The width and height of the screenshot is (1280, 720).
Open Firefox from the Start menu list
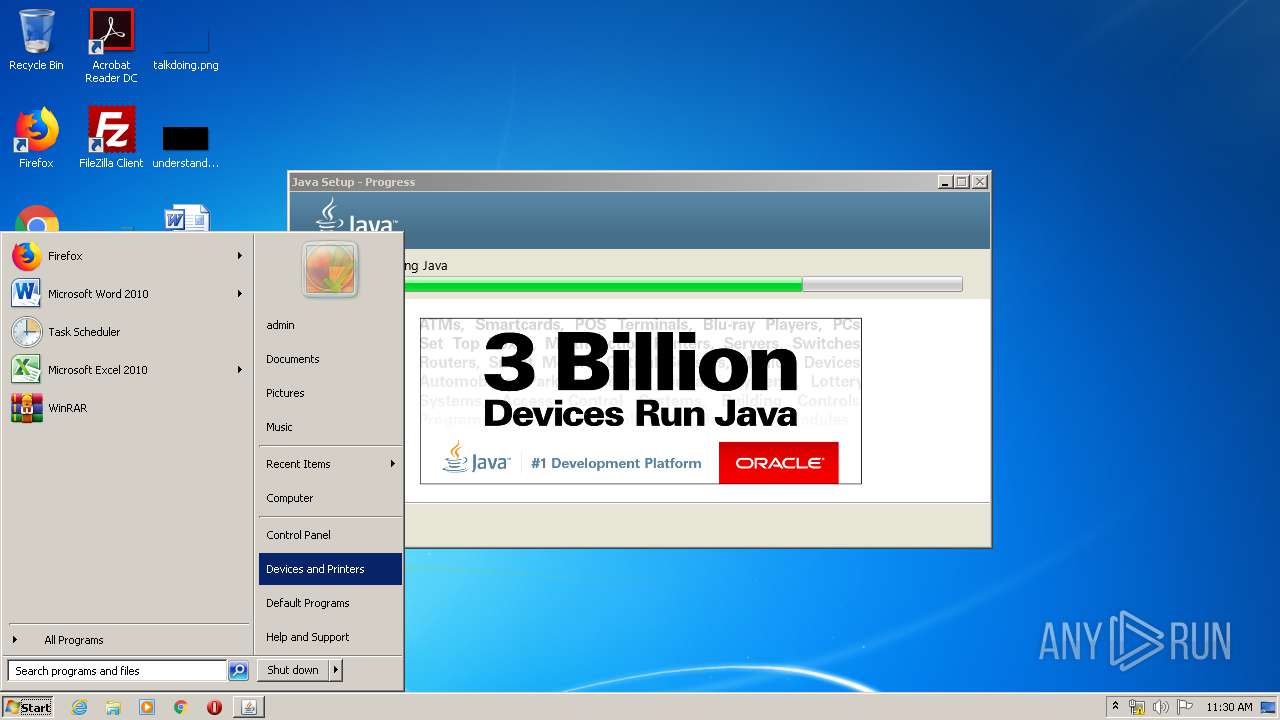128,256
